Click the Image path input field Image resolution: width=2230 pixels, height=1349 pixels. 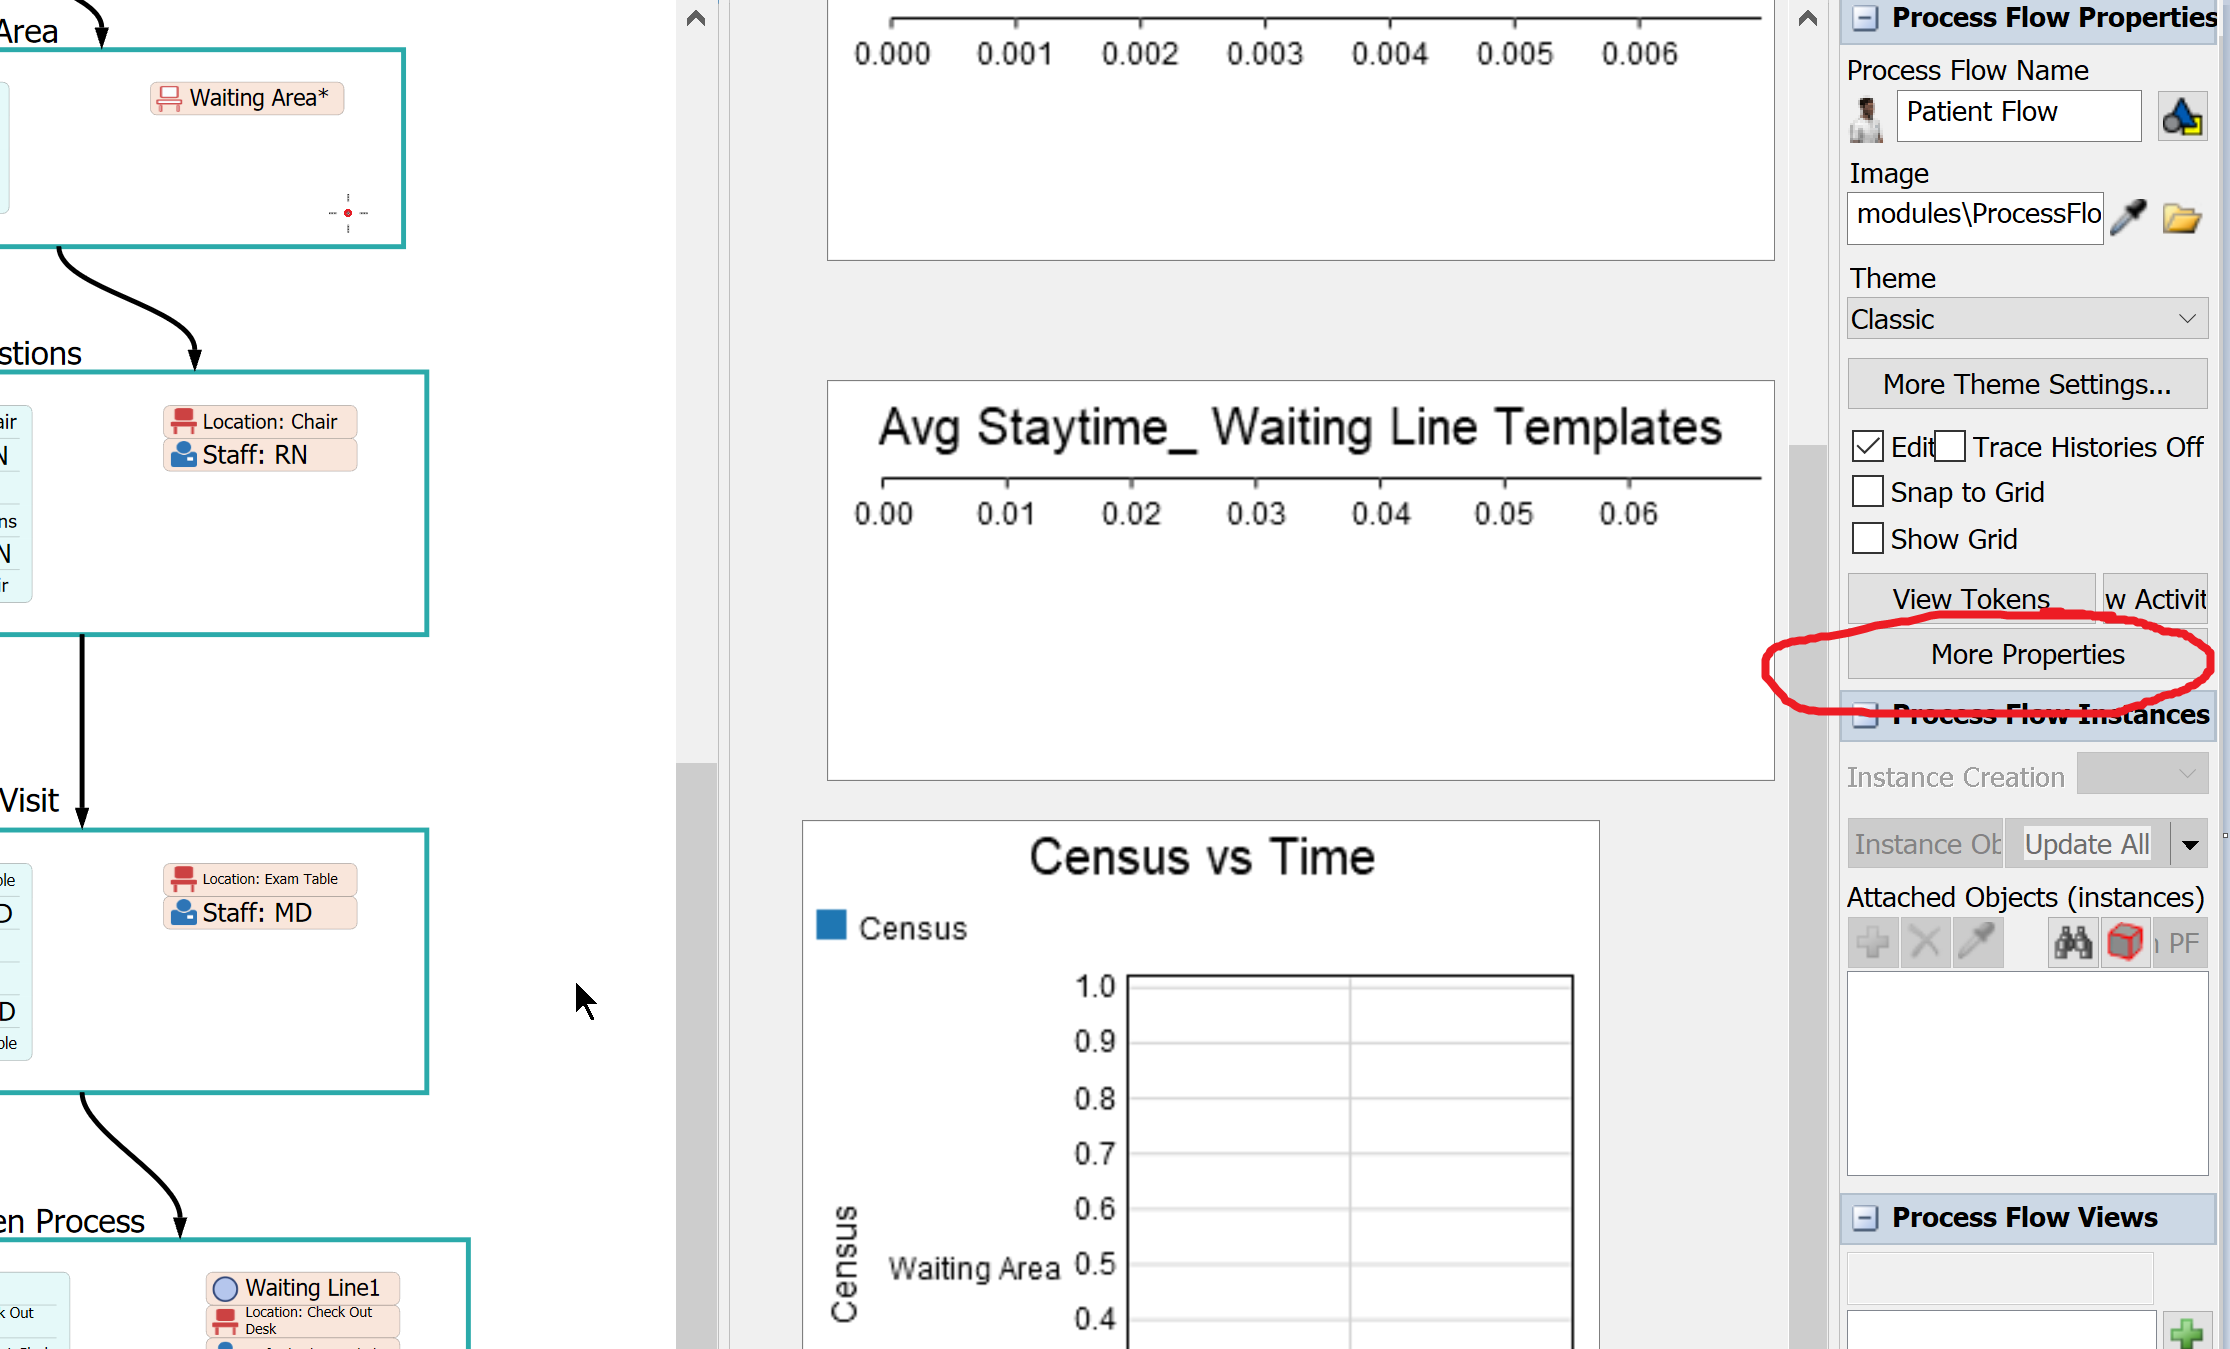pyautogui.click(x=1975, y=217)
